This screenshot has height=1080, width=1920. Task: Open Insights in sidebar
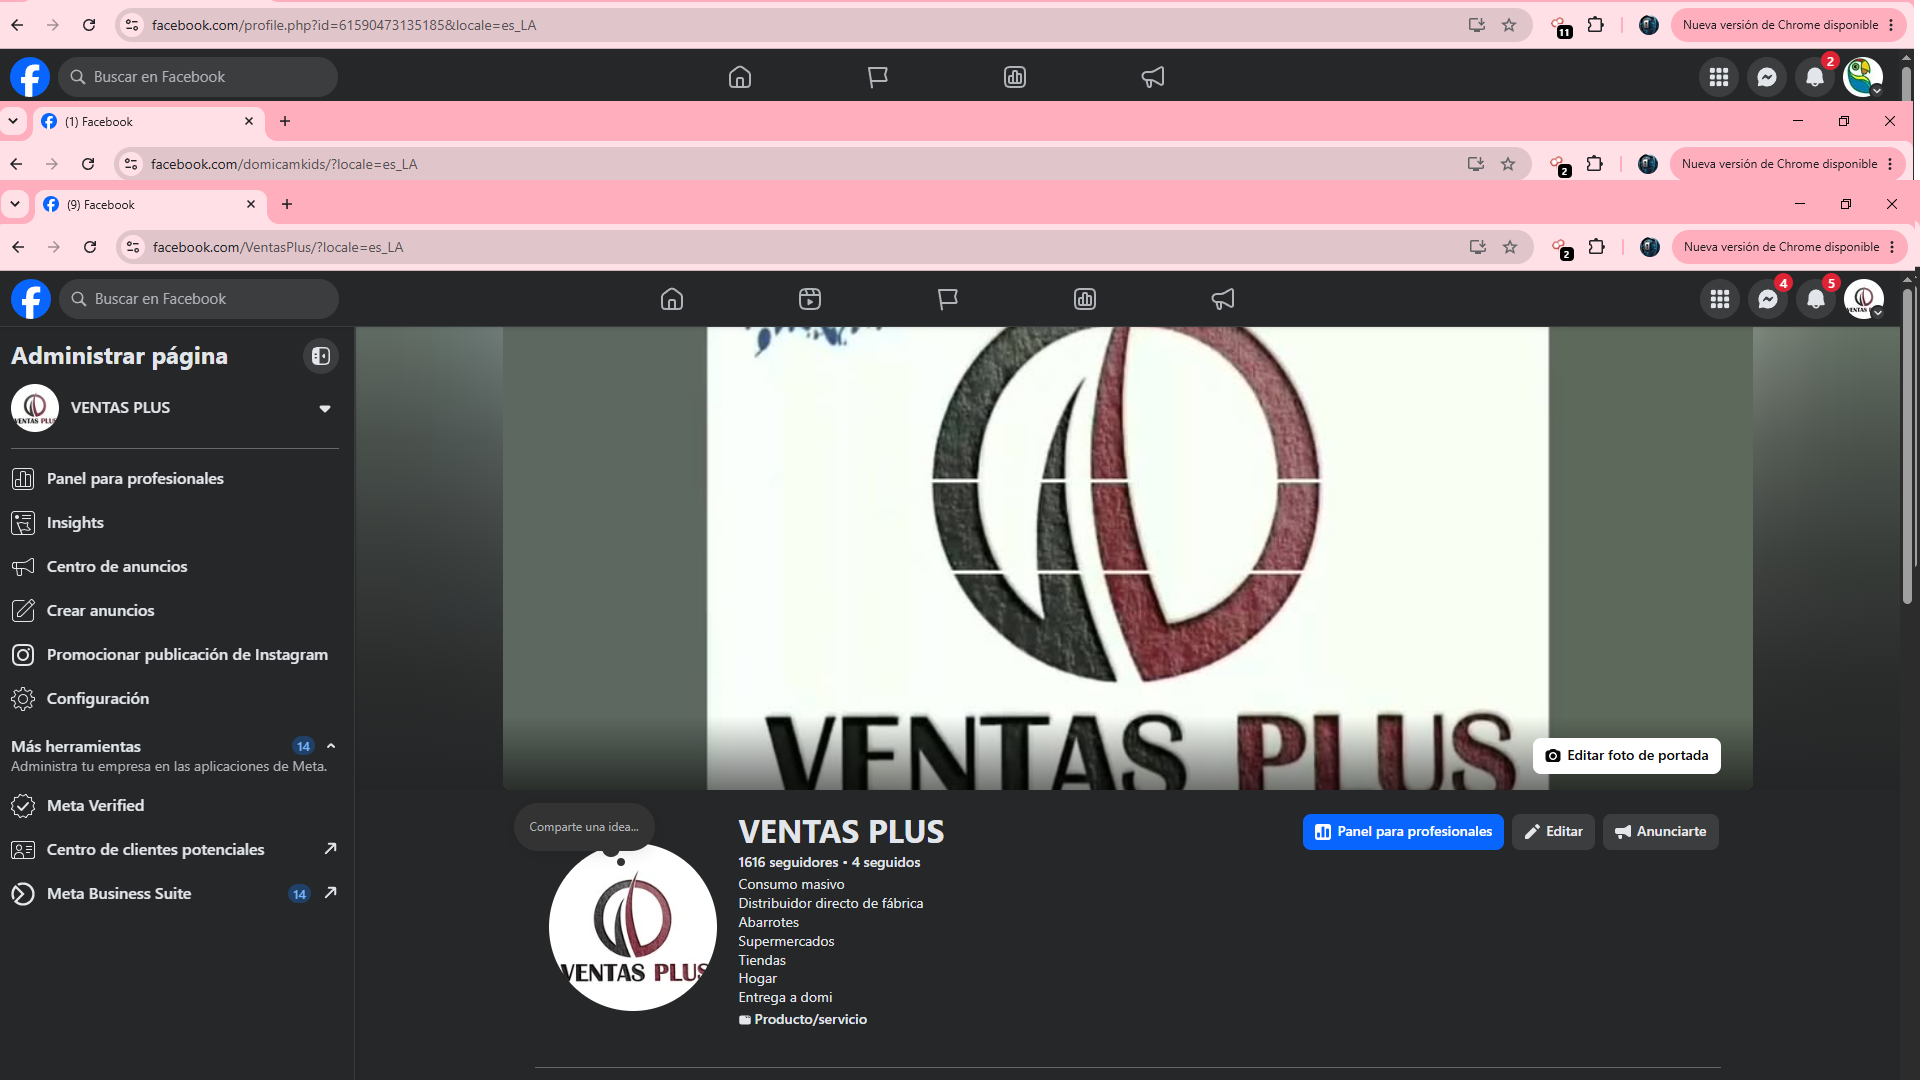tap(174, 523)
